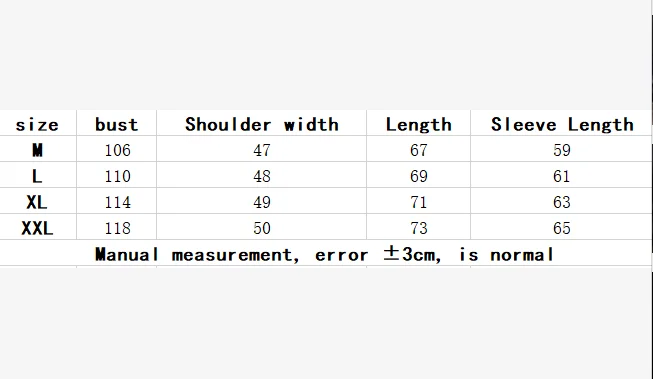The width and height of the screenshot is (653, 379).
Task: Select bust value 106 cell
Action: tap(117, 150)
